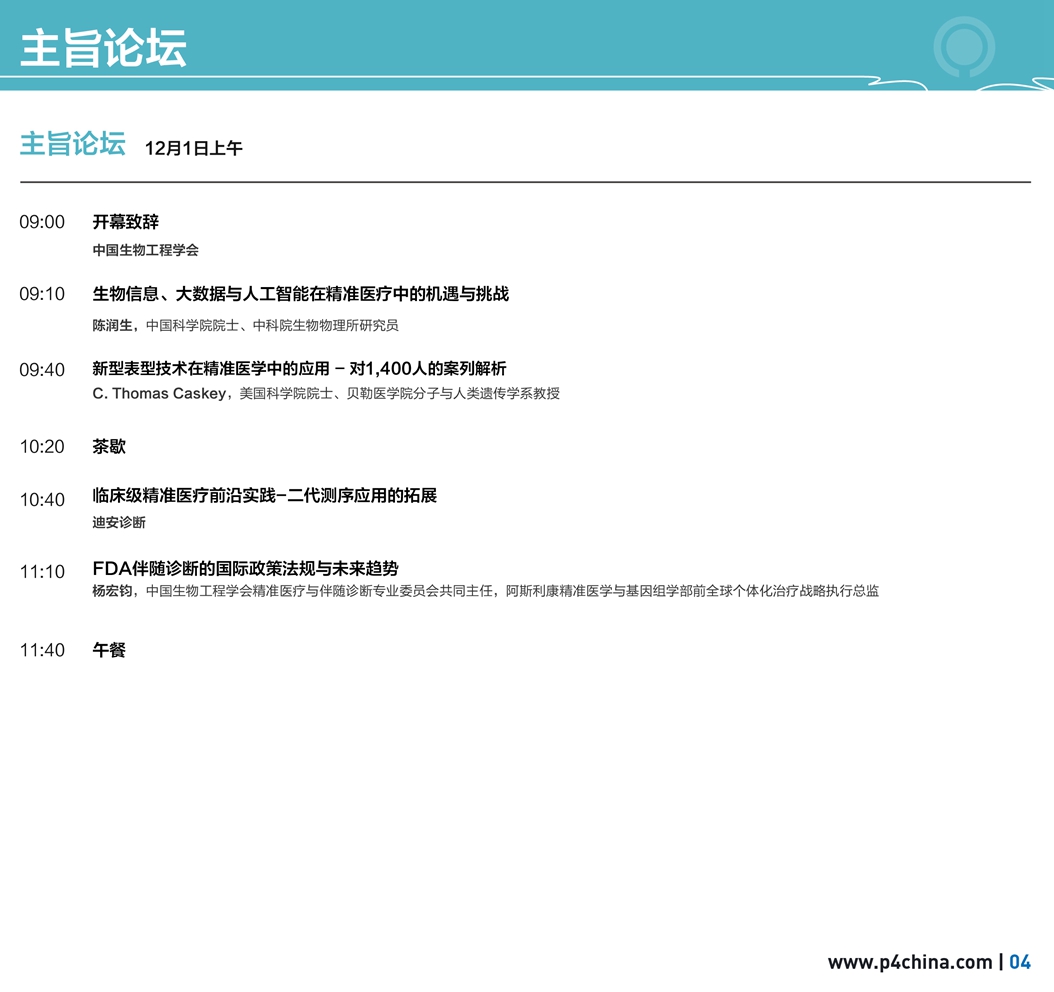Toggle the 10:20 茶歇 entry
Image resolution: width=1054 pixels, height=992 pixels.
41,447
